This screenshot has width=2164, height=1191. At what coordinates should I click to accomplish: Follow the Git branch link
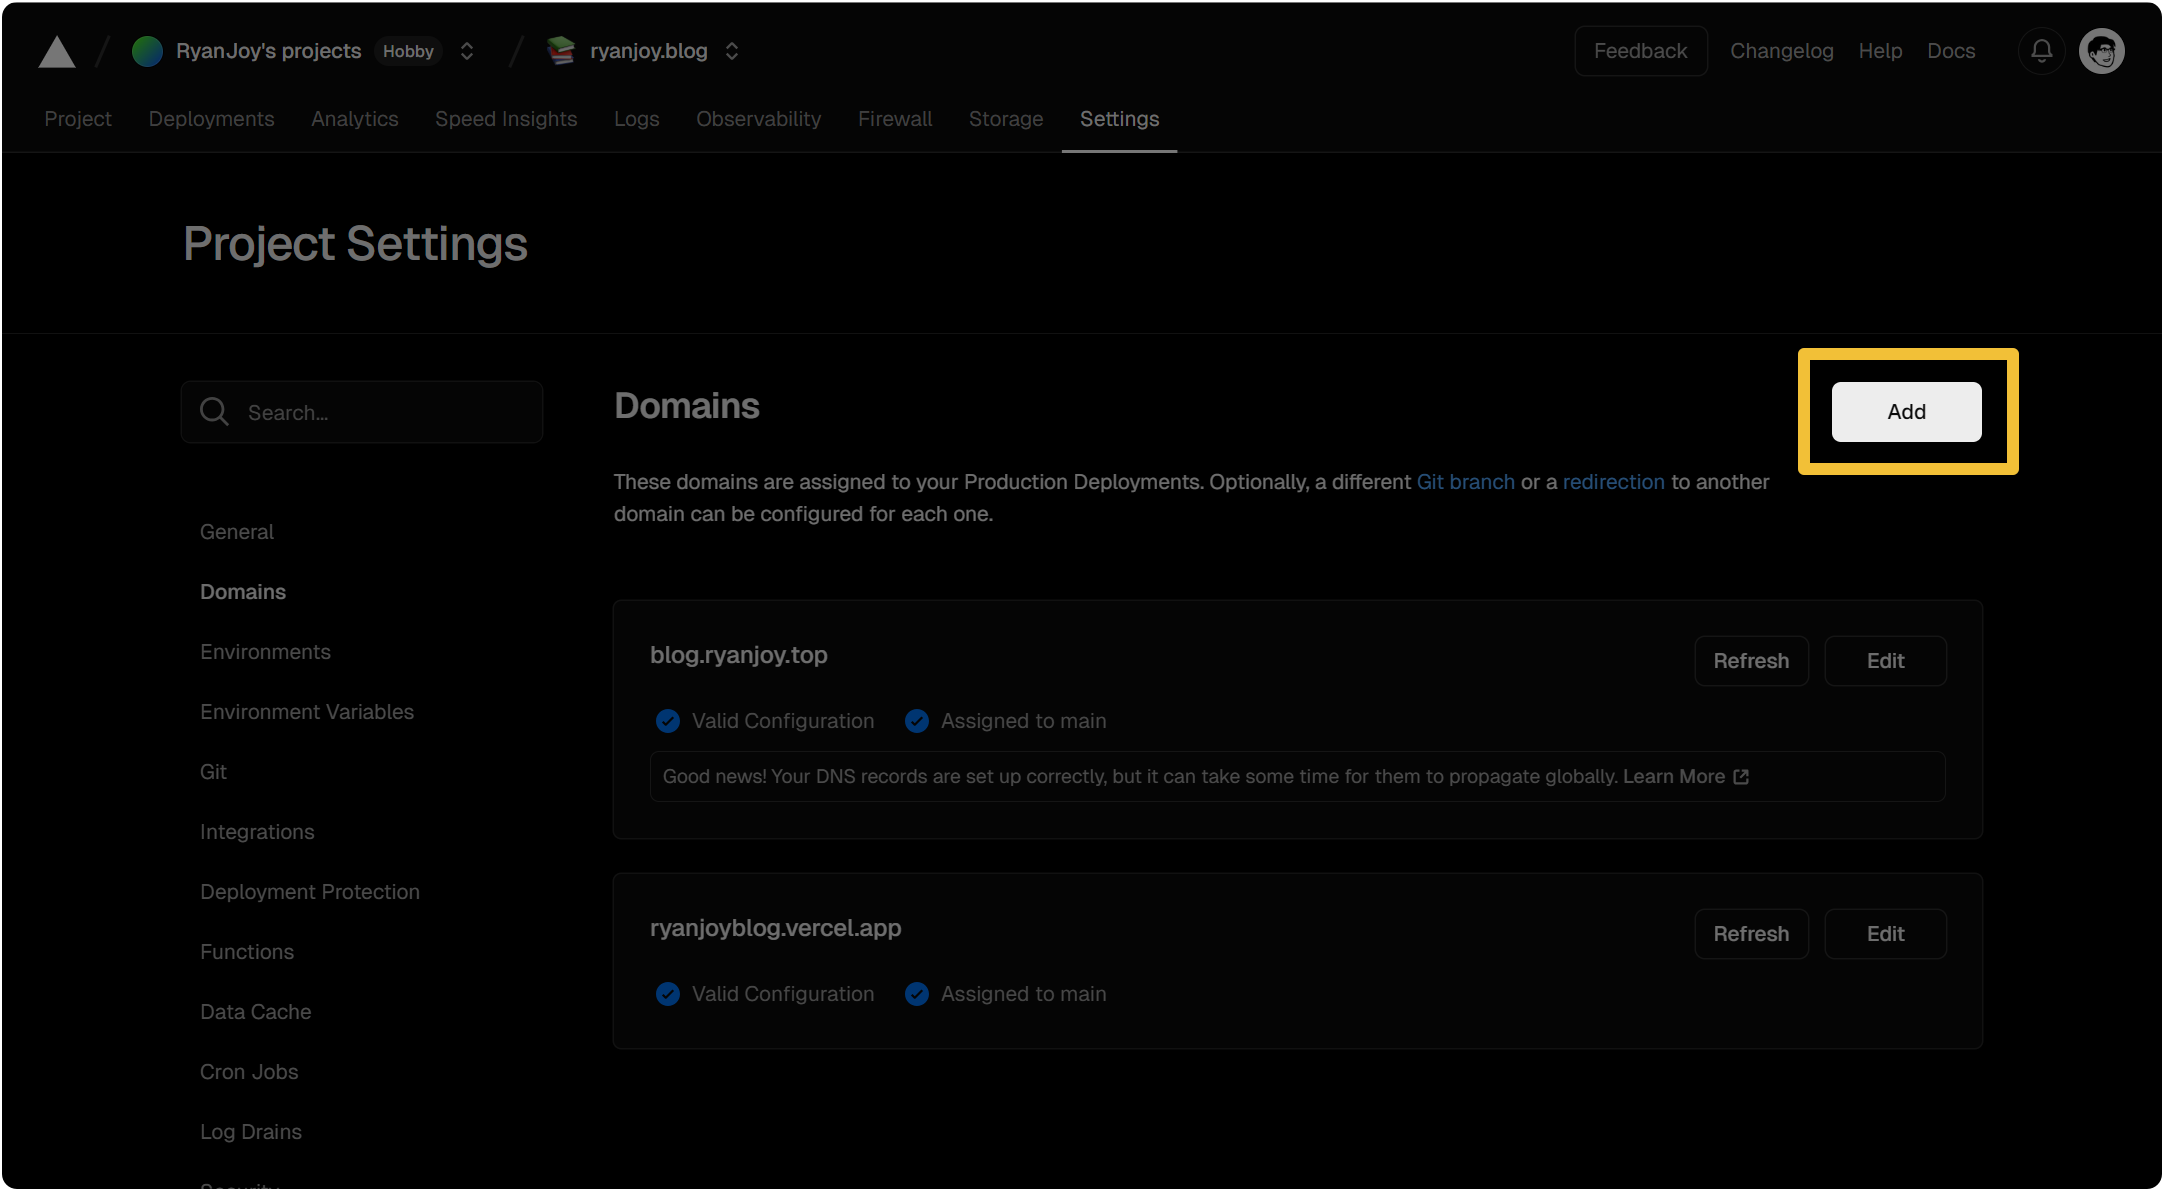pyautogui.click(x=1465, y=482)
